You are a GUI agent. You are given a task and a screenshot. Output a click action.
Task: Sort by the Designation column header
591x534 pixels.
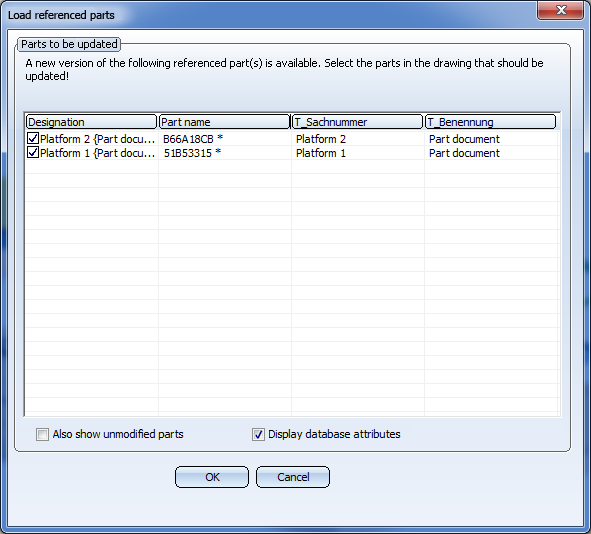pyautogui.click(x=91, y=122)
